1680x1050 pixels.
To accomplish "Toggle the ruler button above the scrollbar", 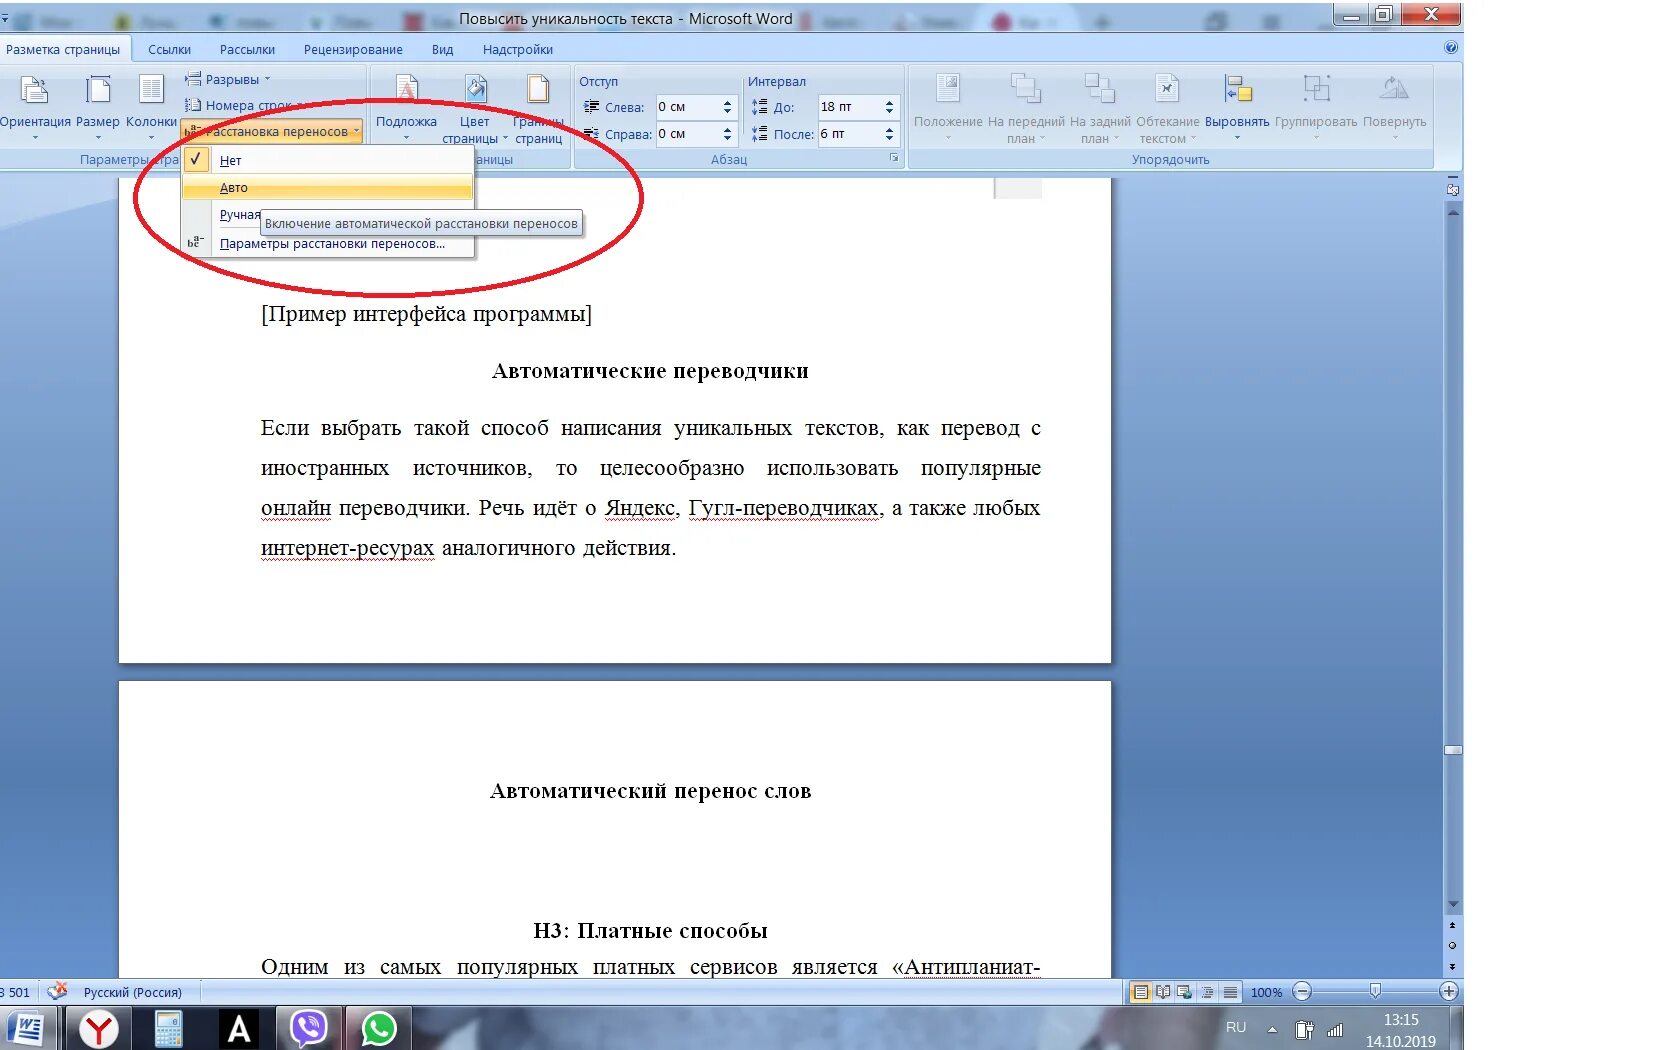I will (x=1453, y=189).
